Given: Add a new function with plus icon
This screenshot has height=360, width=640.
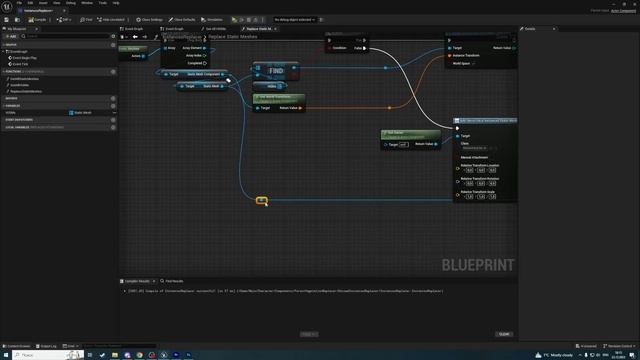Looking at the screenshot, I should tap(113, 72).
